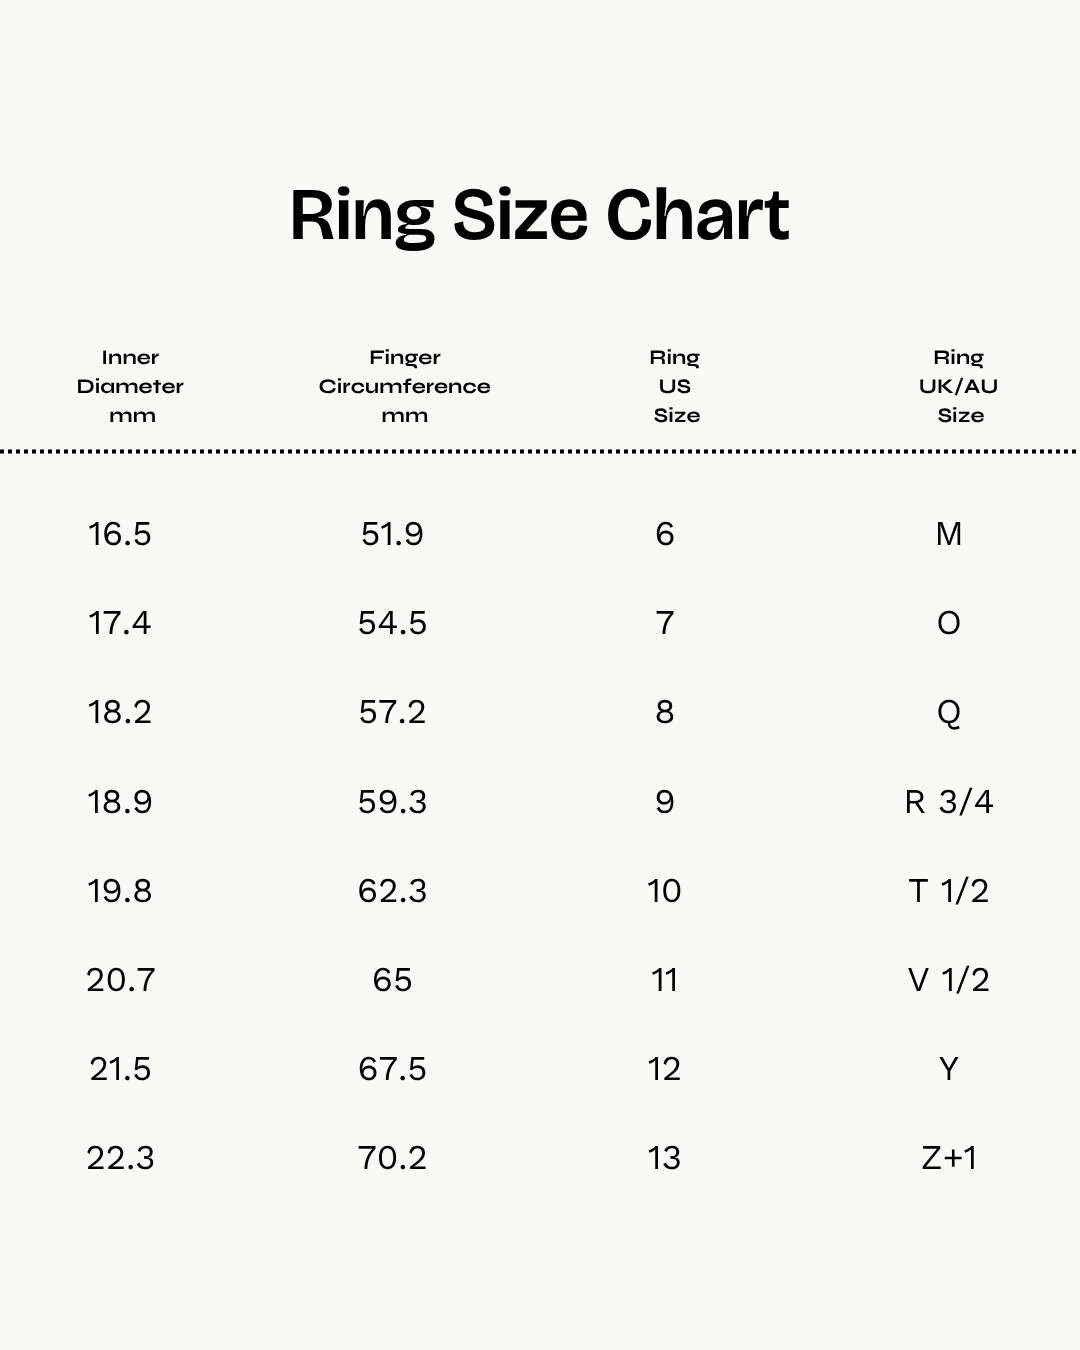Click the Ring Size Chart title
1080x1350 pixels.
[540, 216]
